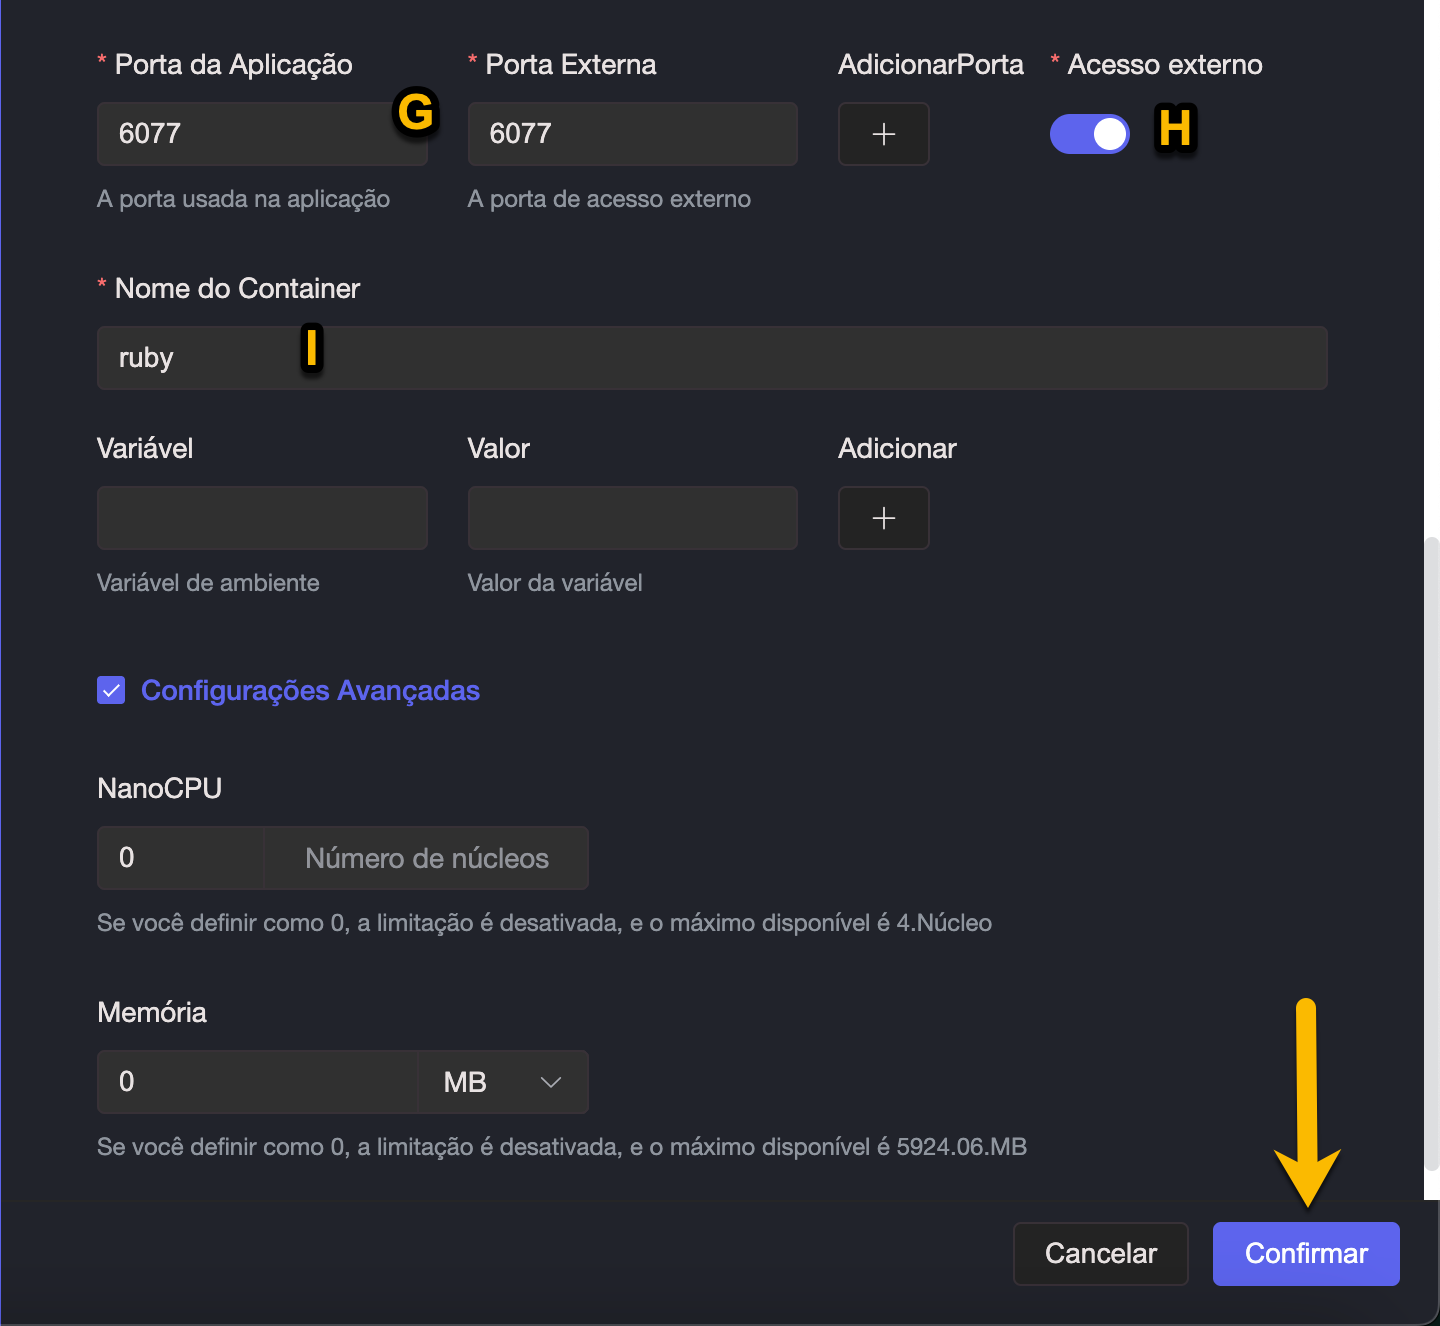Toggle the Acesso externo switch
1440x1326 pixels.
pos(1090,134)
